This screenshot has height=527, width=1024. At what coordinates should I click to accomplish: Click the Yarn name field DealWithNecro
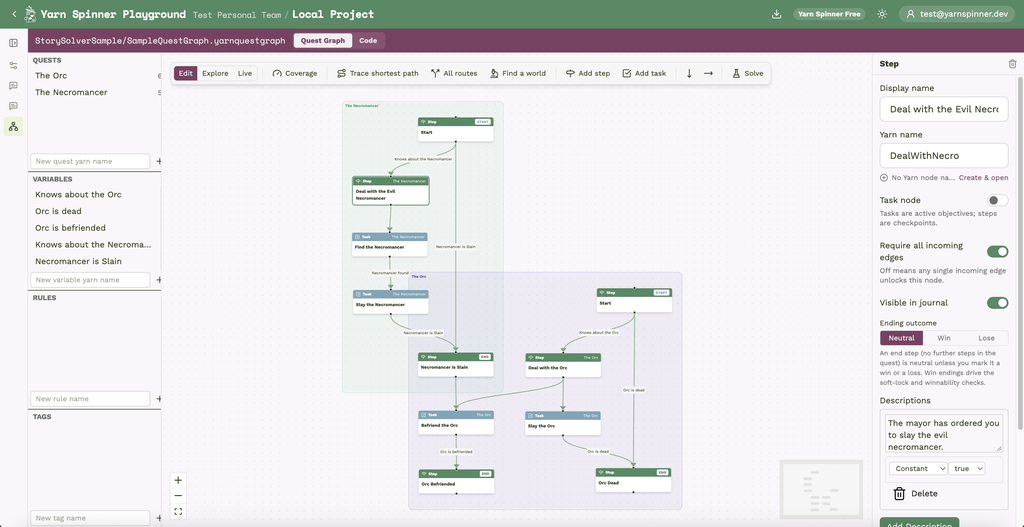(944, 156)
